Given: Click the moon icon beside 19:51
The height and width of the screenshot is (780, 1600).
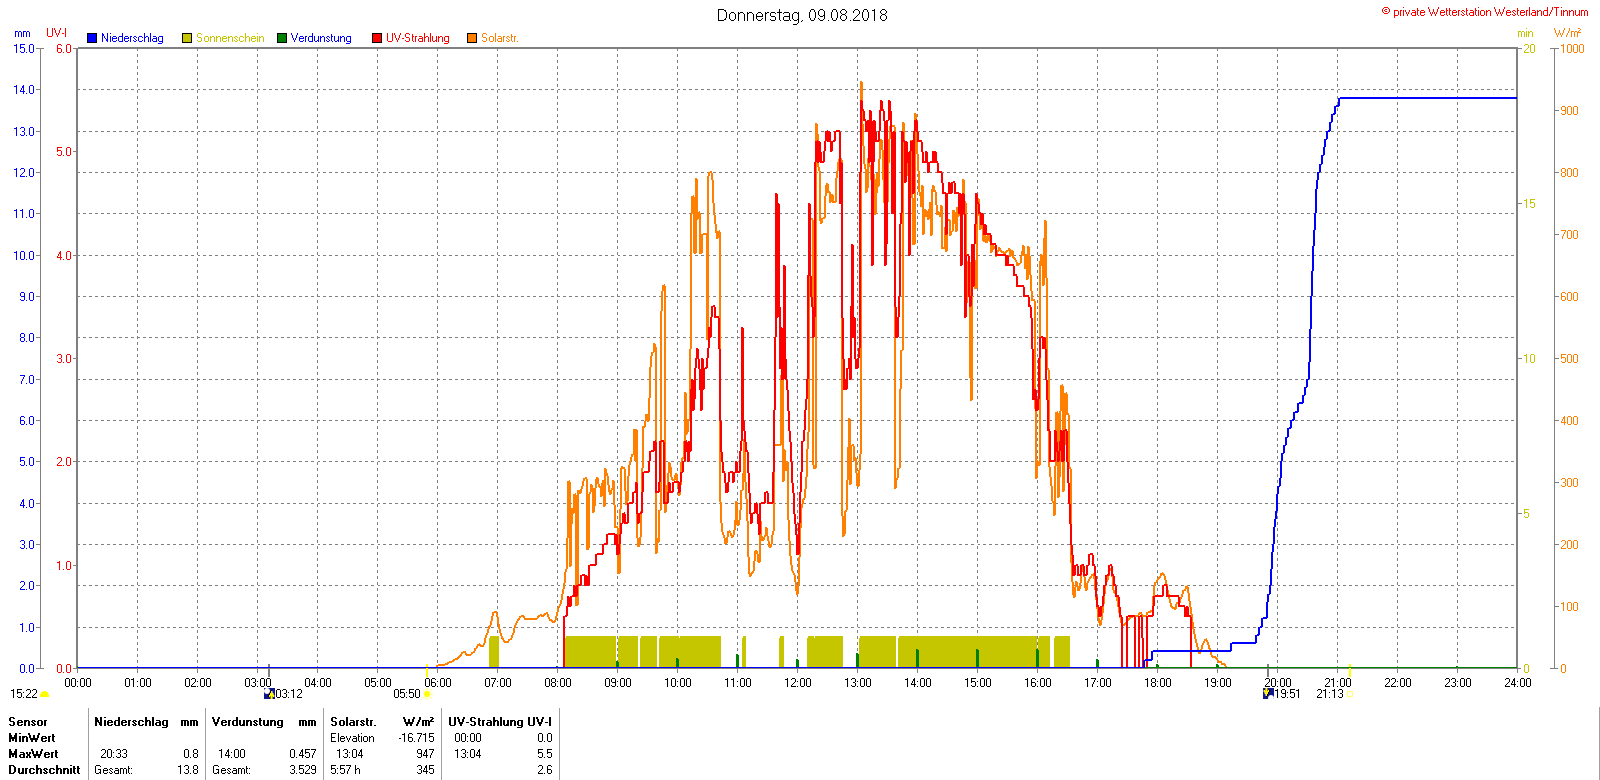Looking at the screenshot, I should (x=1268, y=693).
